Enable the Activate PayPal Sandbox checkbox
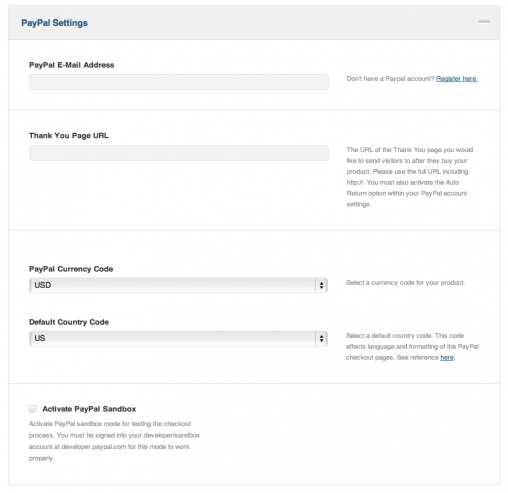The width and height of the screenshot is (508, 493). tap(32, 409)
